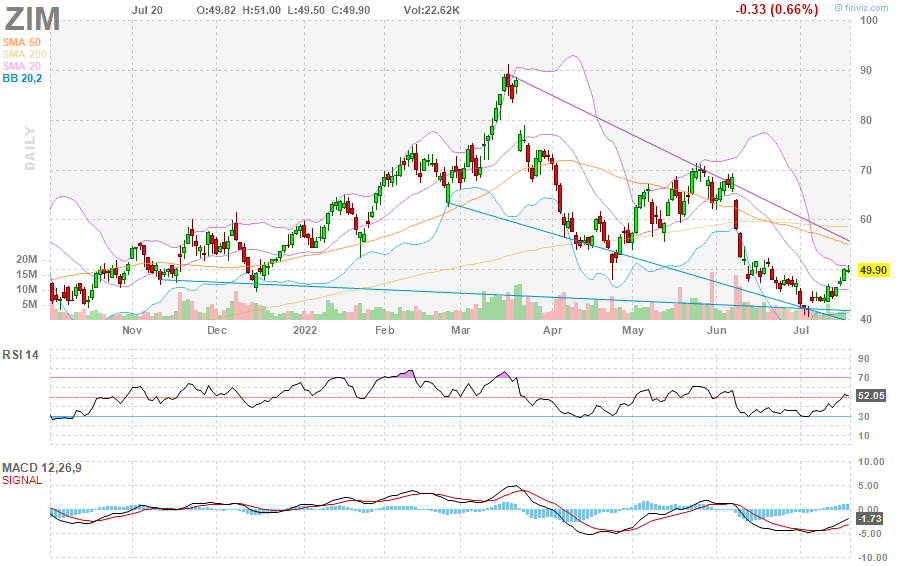Click the 60 price axis label
This screenshot has height=566, width=900.
coord(866,220)
